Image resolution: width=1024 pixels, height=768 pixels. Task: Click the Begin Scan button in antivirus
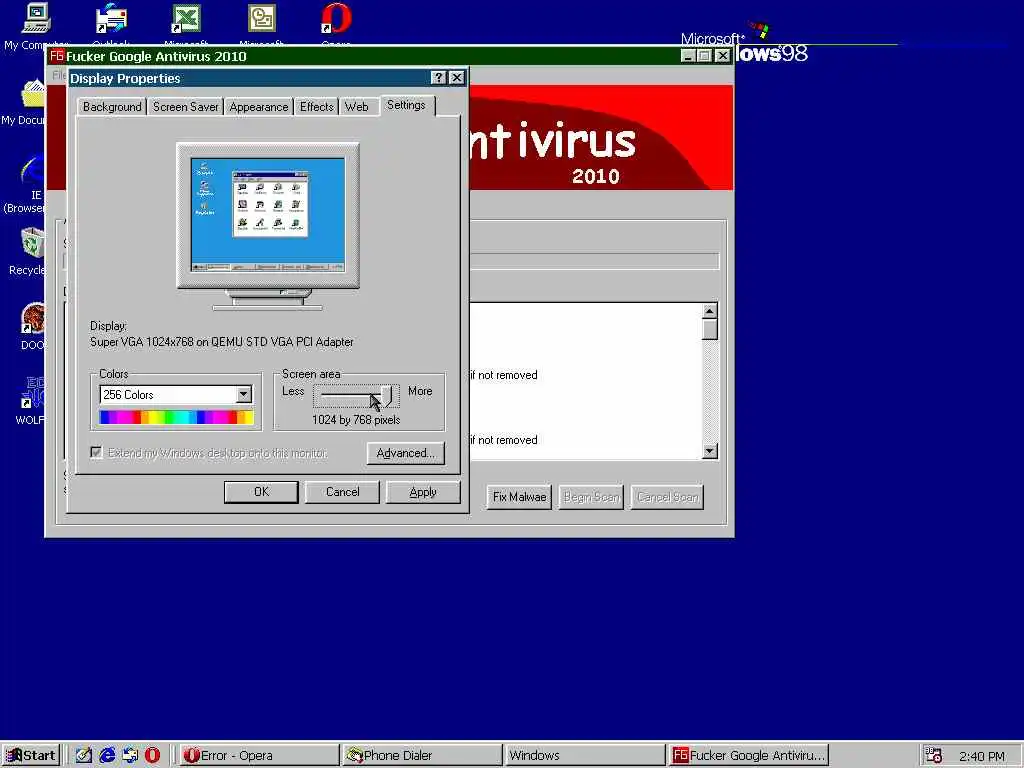(x=591, y=497)
